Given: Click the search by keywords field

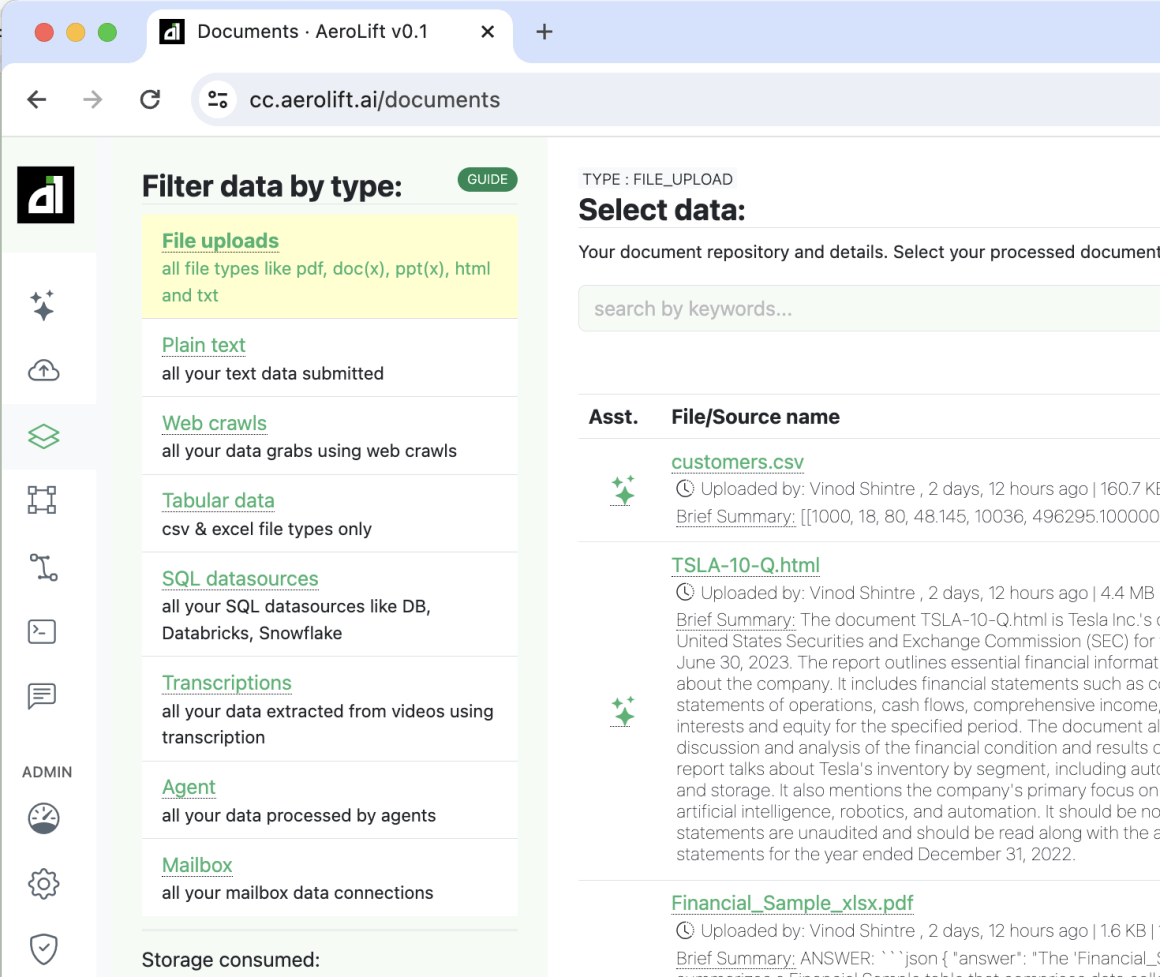Looking at the screenshot, I should point(869,308).
